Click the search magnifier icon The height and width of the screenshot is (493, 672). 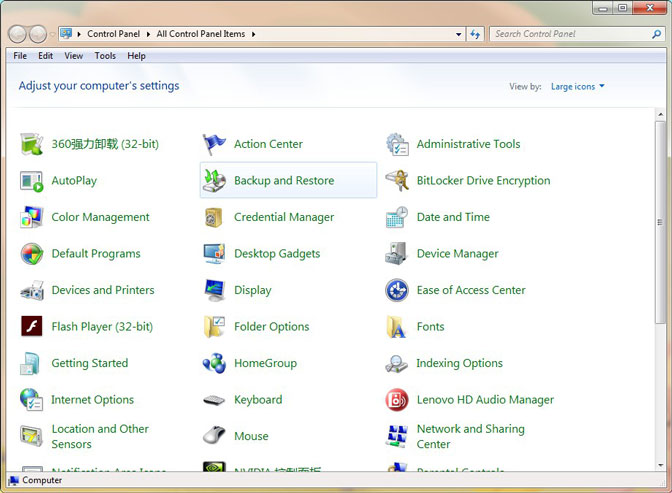click(x=656, y=34)
